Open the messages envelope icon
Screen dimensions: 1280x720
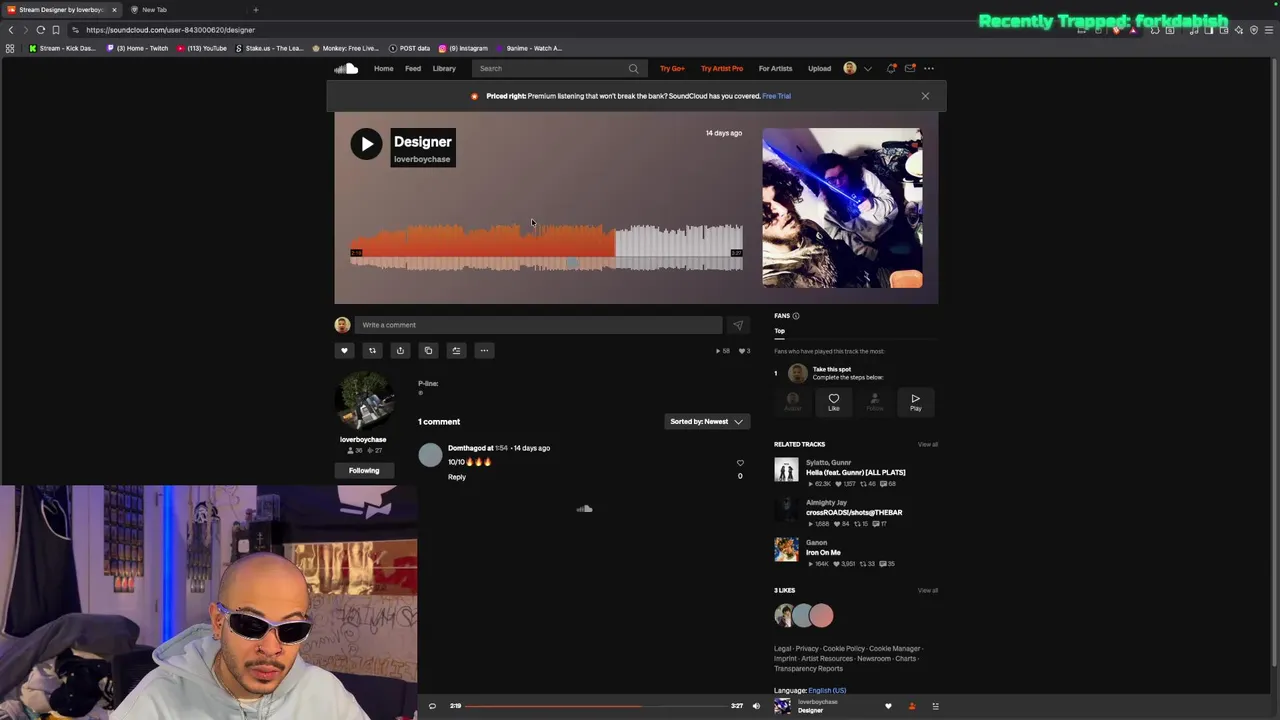coord(910,69)
